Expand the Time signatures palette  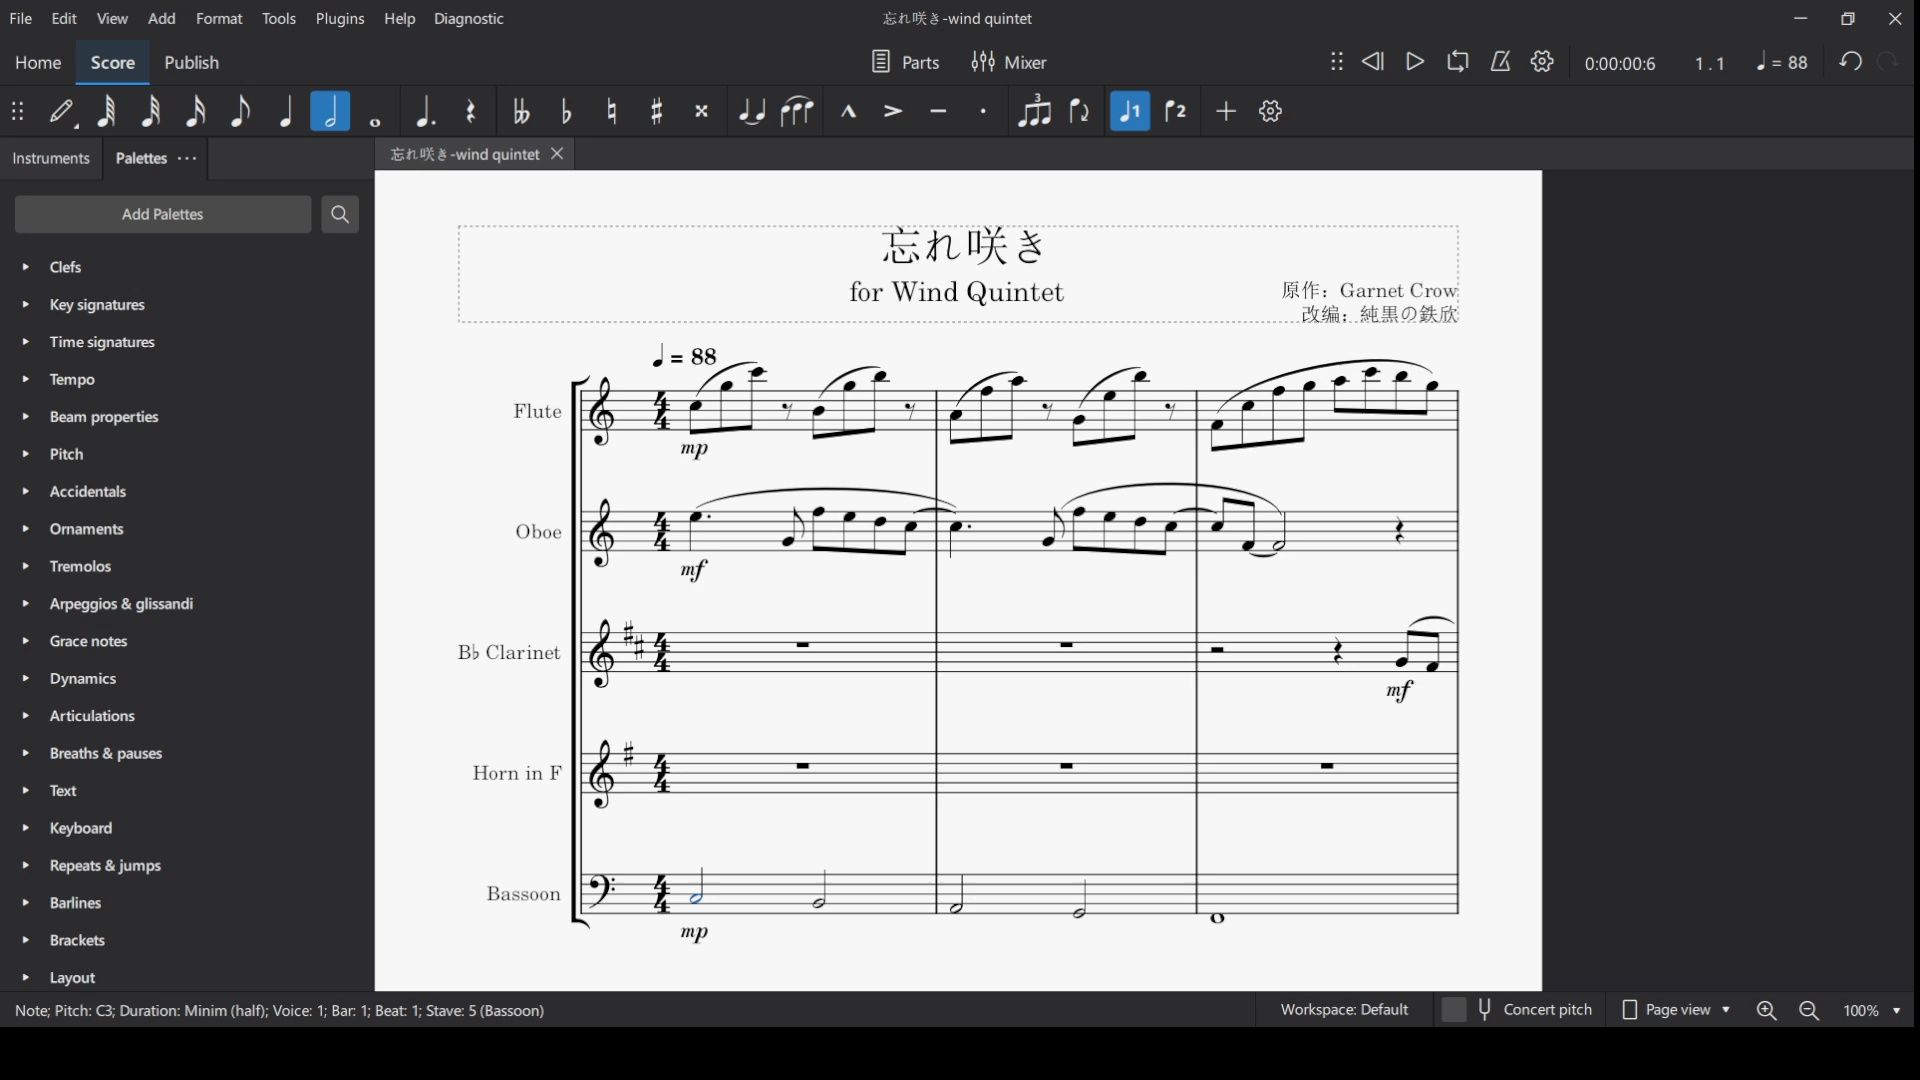tap(26, 342)
